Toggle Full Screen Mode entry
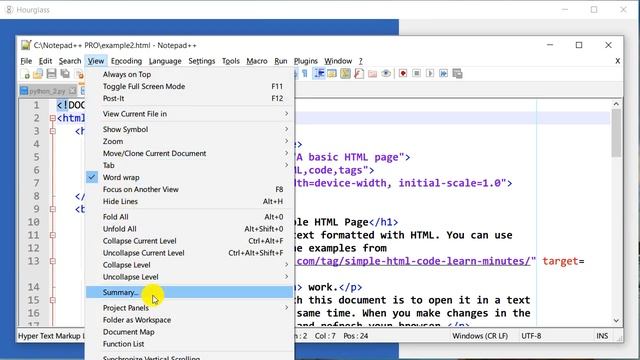The width and height of the screenshot is (640, 360). (189, 86)
